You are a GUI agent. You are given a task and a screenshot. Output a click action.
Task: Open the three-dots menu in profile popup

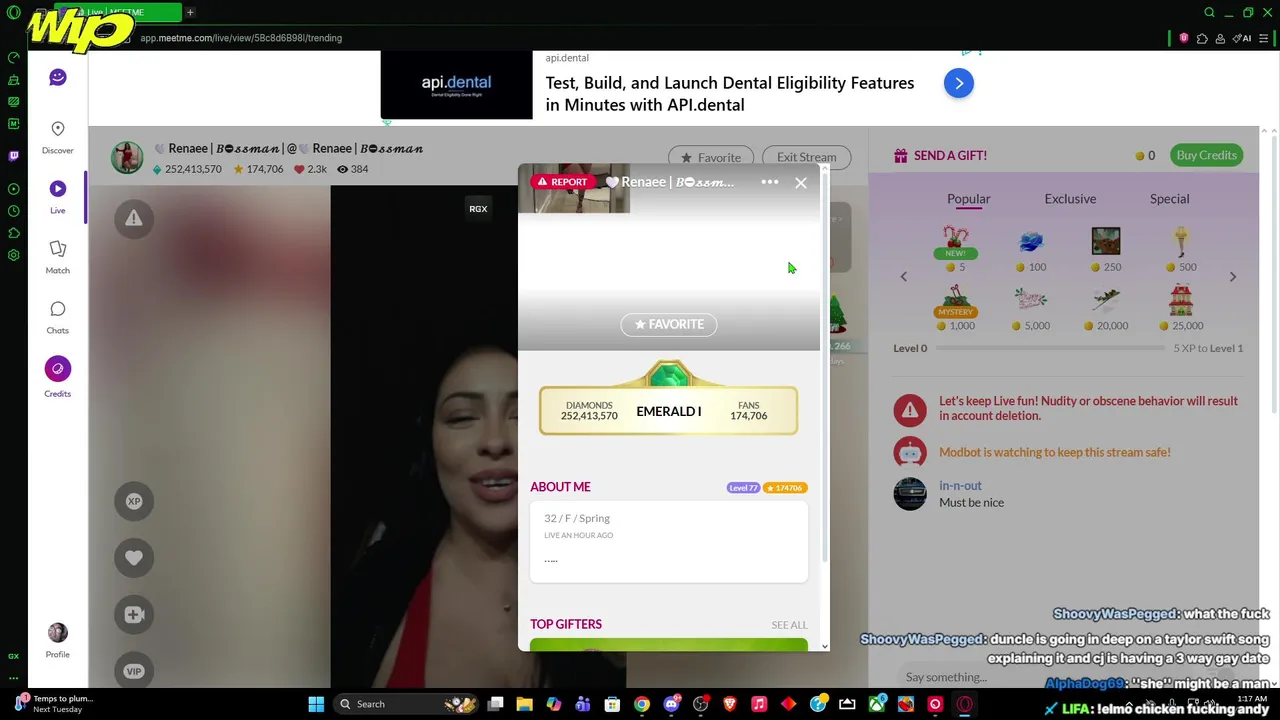770,182
